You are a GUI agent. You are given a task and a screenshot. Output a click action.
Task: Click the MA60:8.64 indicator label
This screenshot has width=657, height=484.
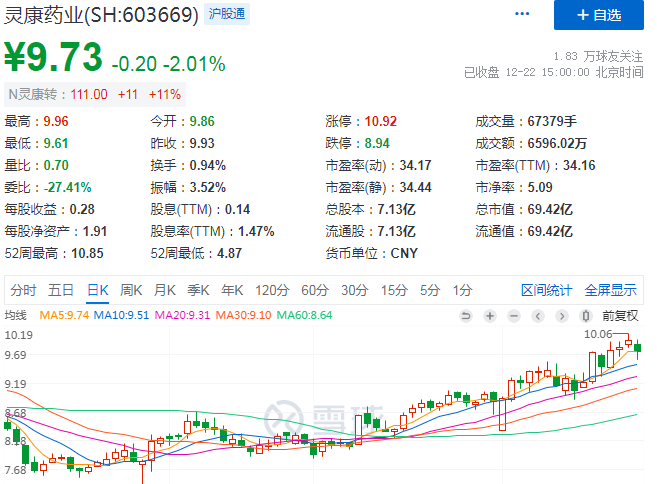[x=305, y=315]
